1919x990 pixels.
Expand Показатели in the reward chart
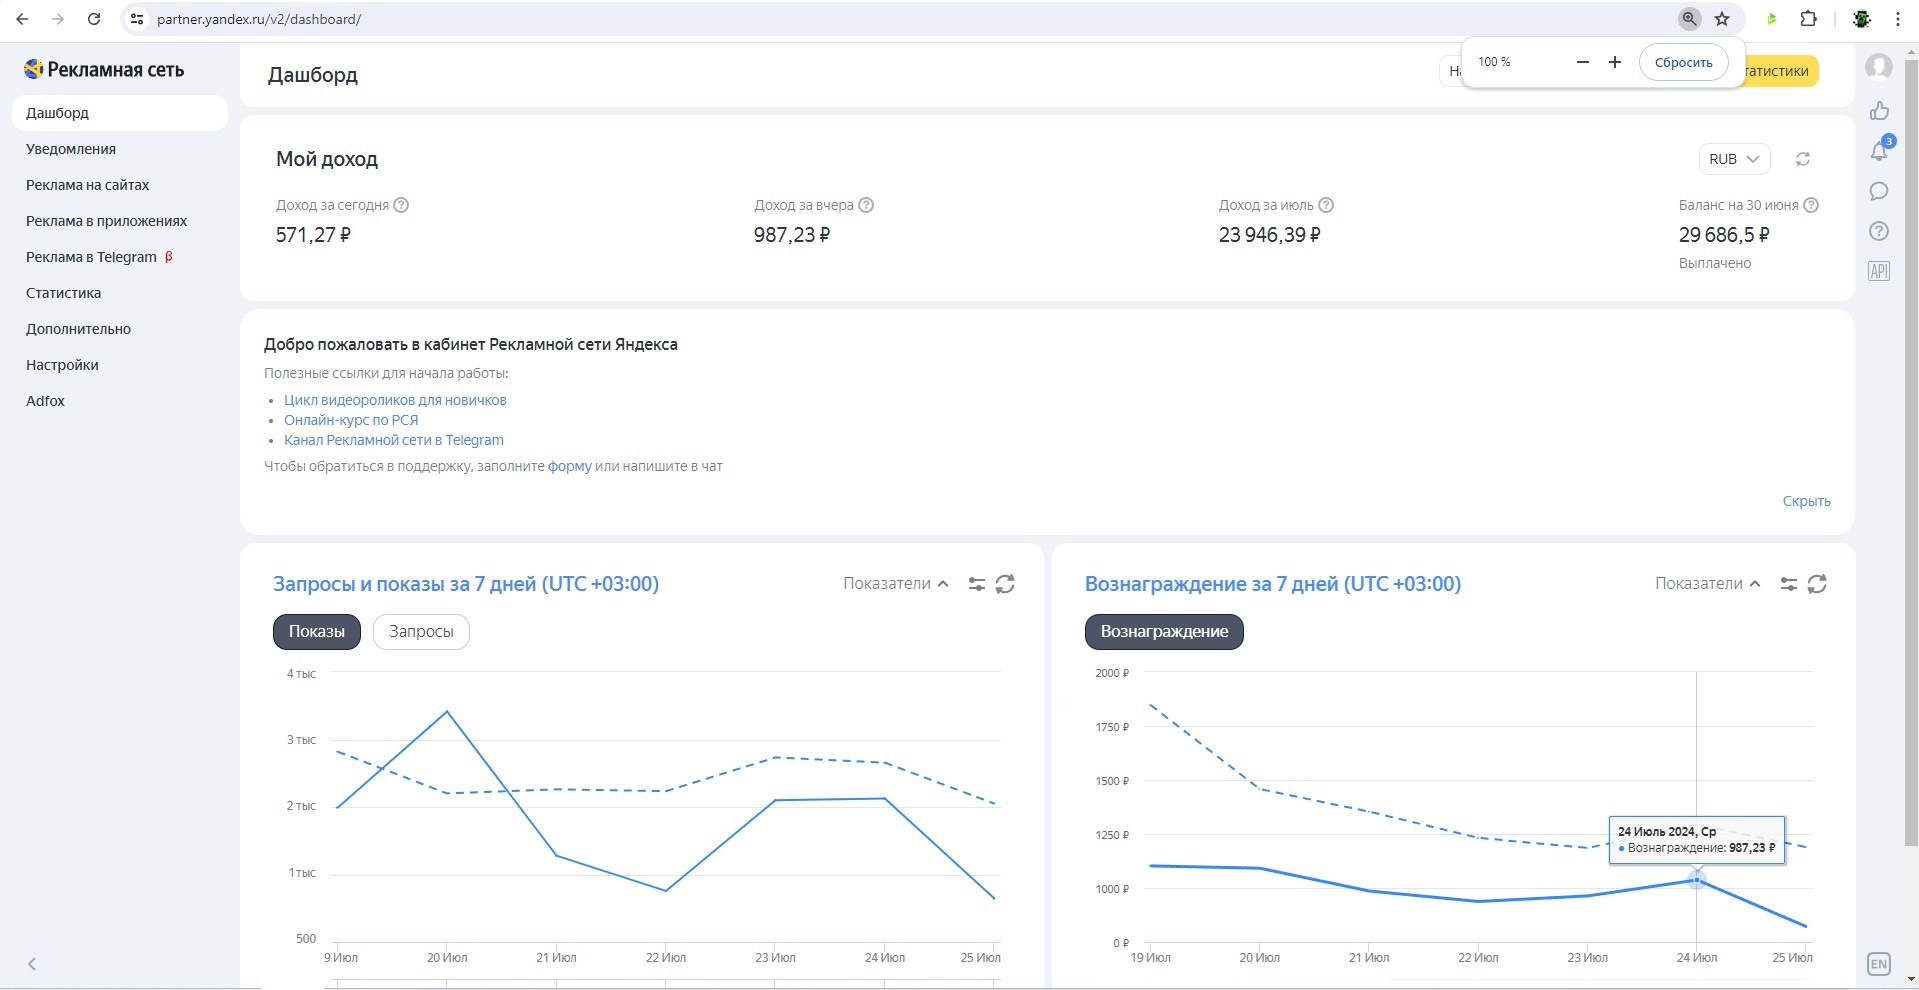click(1707, 584)
